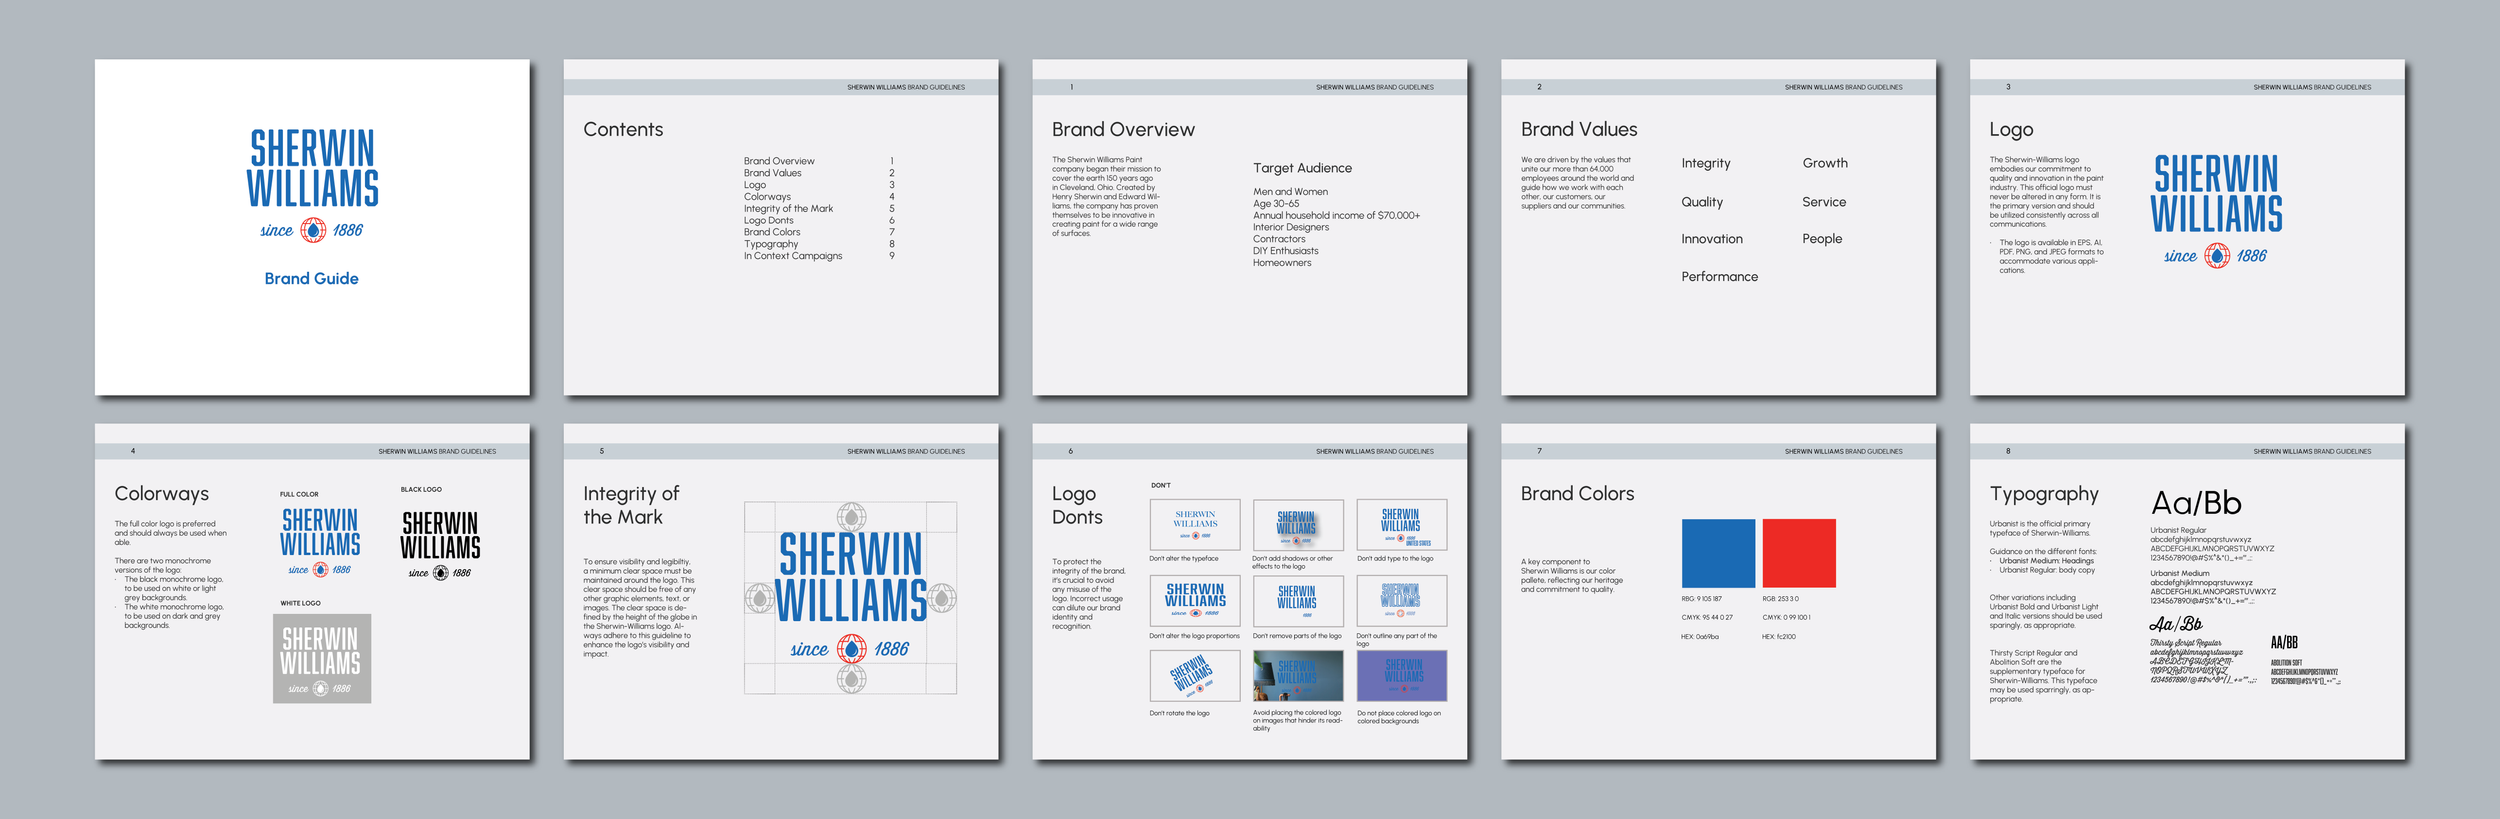Viewport: 2500px width, 819px height.
Task: Click the logo placed on photo example
Action: [x=1298, y=676]
